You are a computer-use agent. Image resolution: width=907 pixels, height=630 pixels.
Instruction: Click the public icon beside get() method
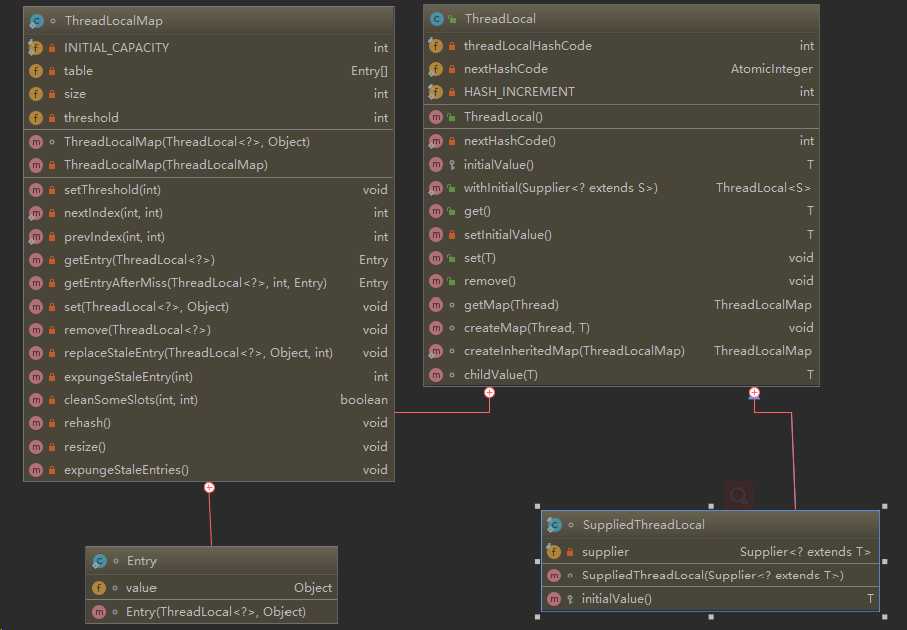452,211
